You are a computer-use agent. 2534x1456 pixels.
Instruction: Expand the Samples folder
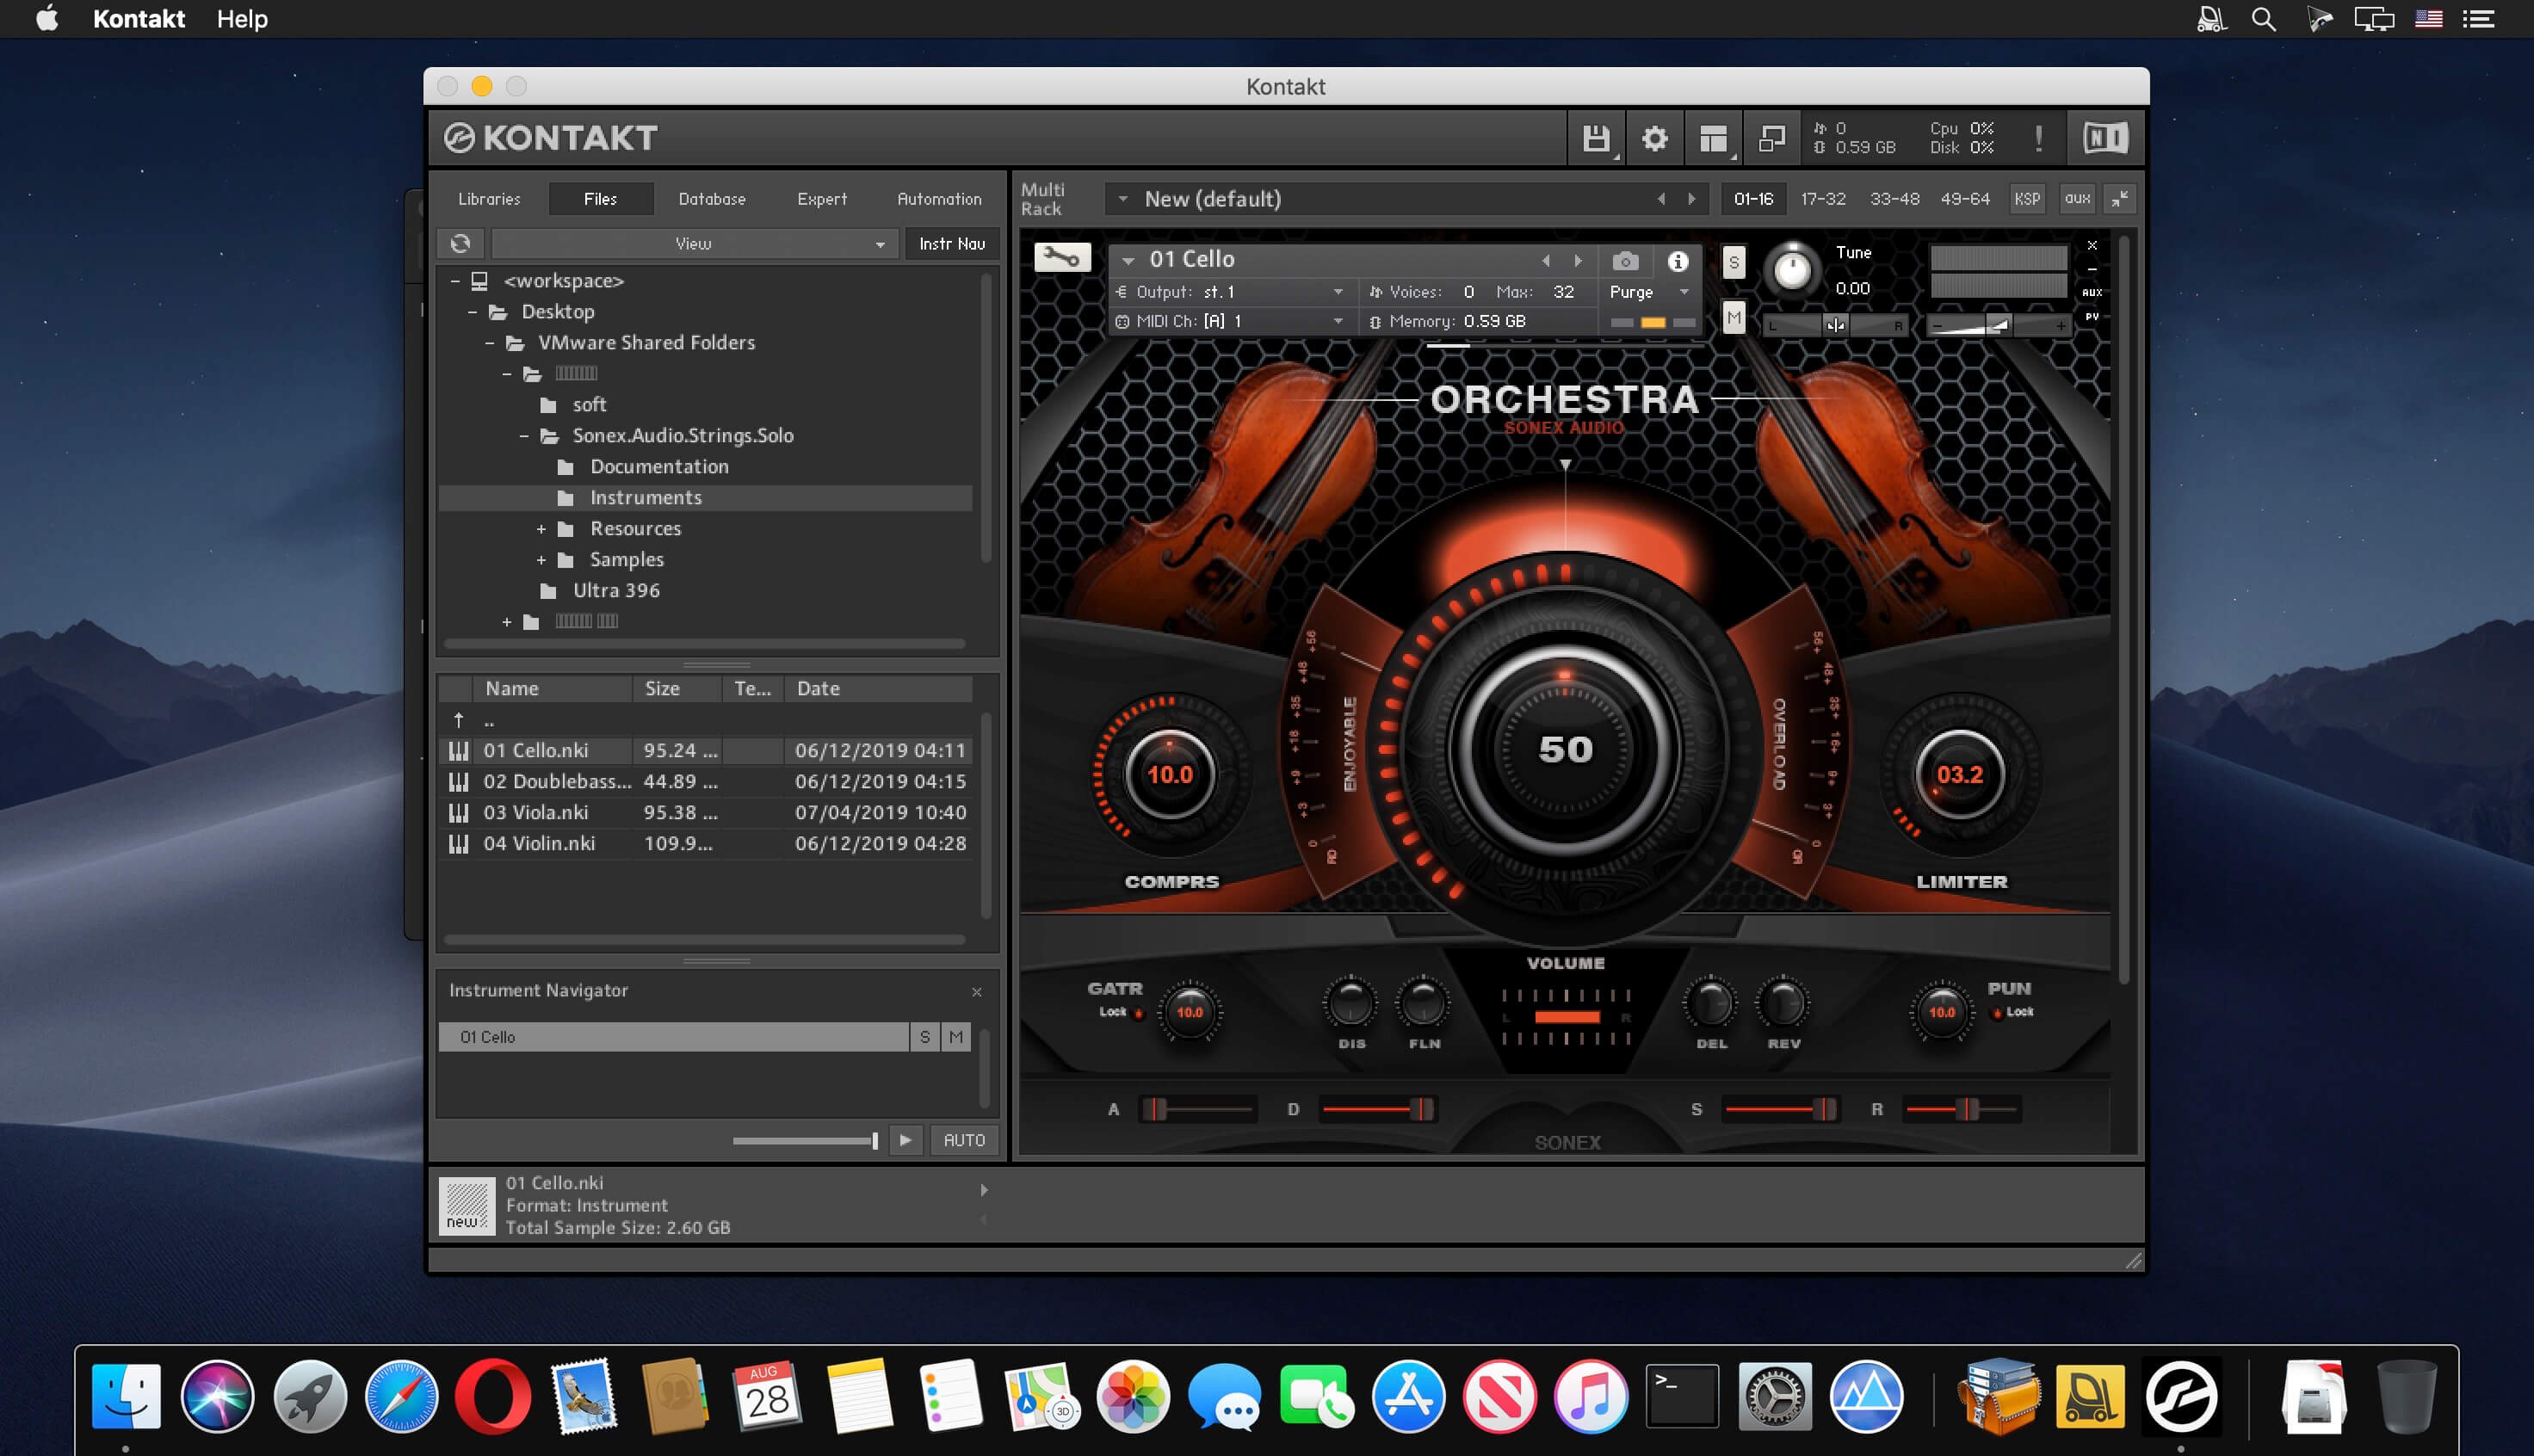[541, 560]
